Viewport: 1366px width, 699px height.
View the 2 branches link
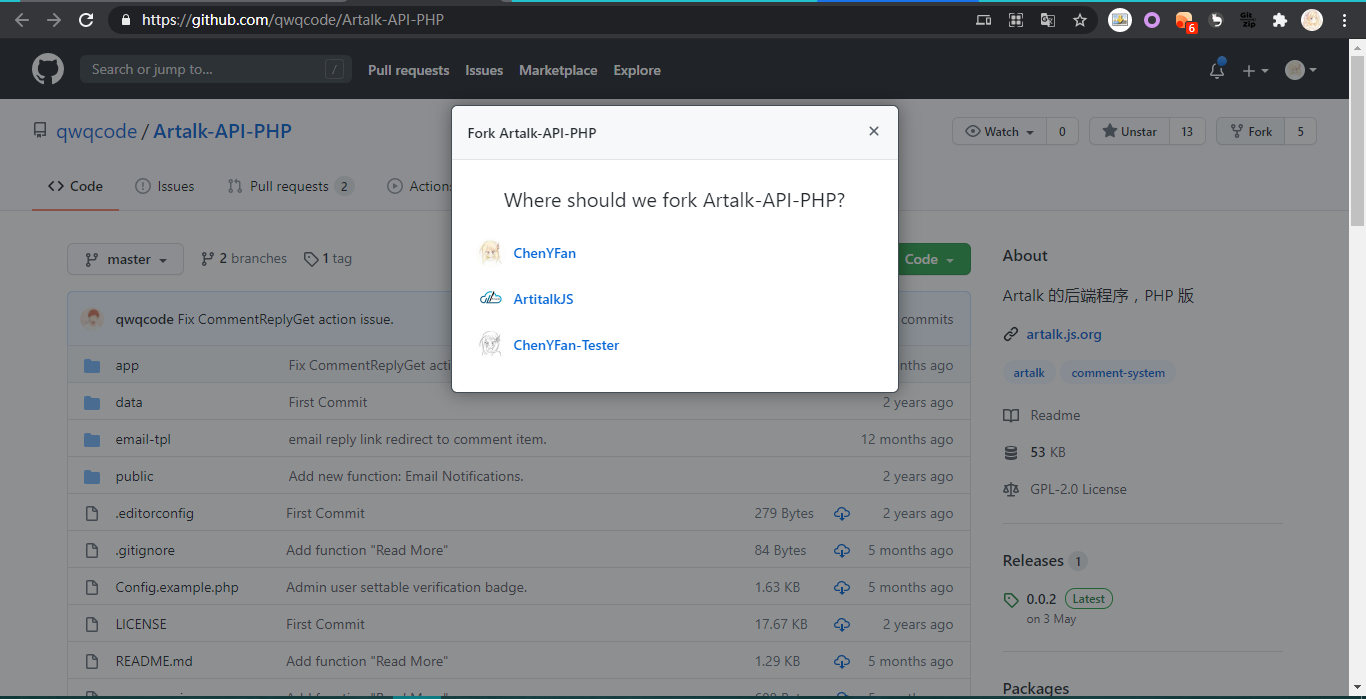pyautogui.click(x=244, y=258)
